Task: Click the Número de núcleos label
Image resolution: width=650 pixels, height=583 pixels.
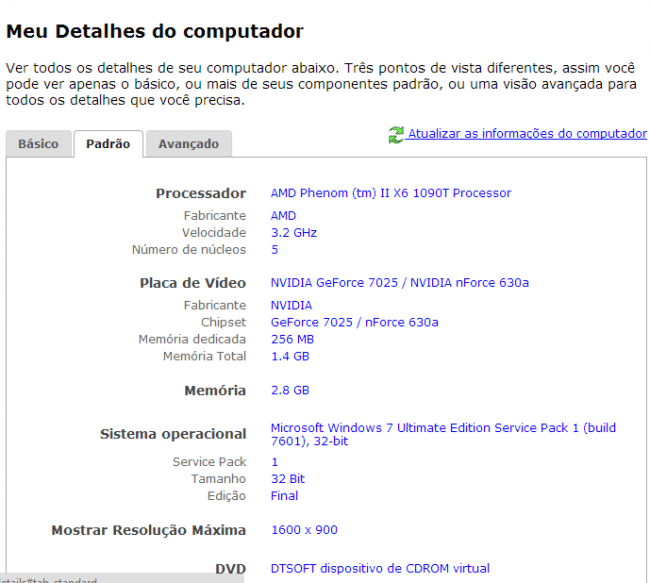Action: [189, 250]
